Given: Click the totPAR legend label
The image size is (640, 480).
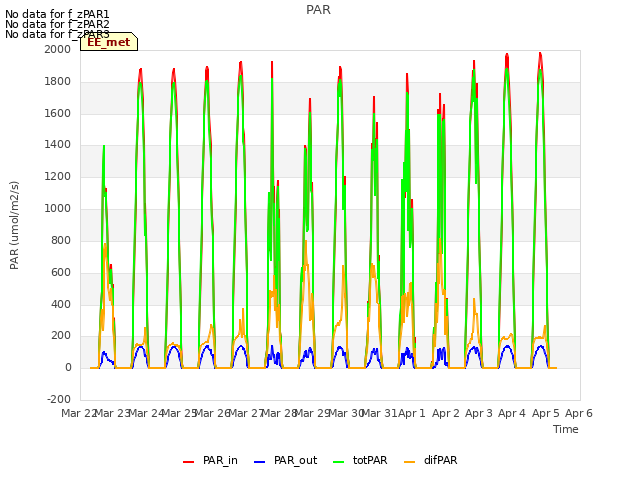Looking at the screenshot, I should [370, 460].
